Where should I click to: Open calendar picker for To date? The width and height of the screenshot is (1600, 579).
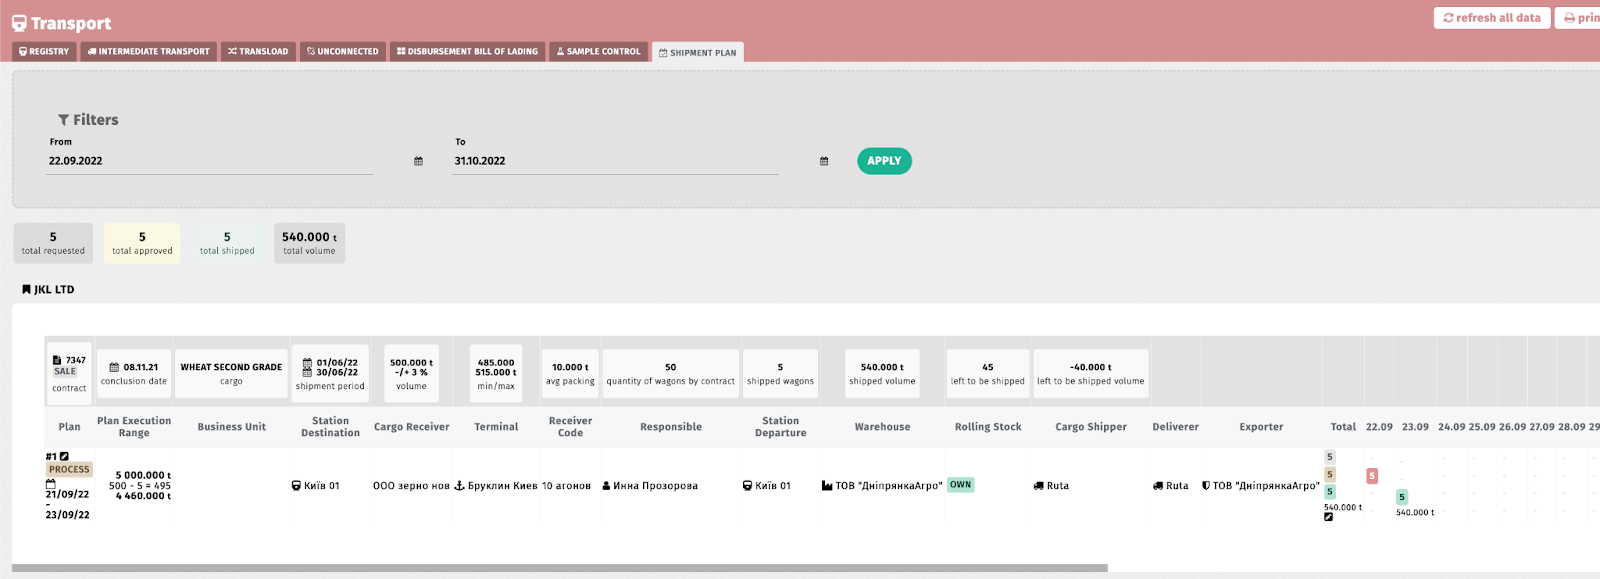coord(824,161)
